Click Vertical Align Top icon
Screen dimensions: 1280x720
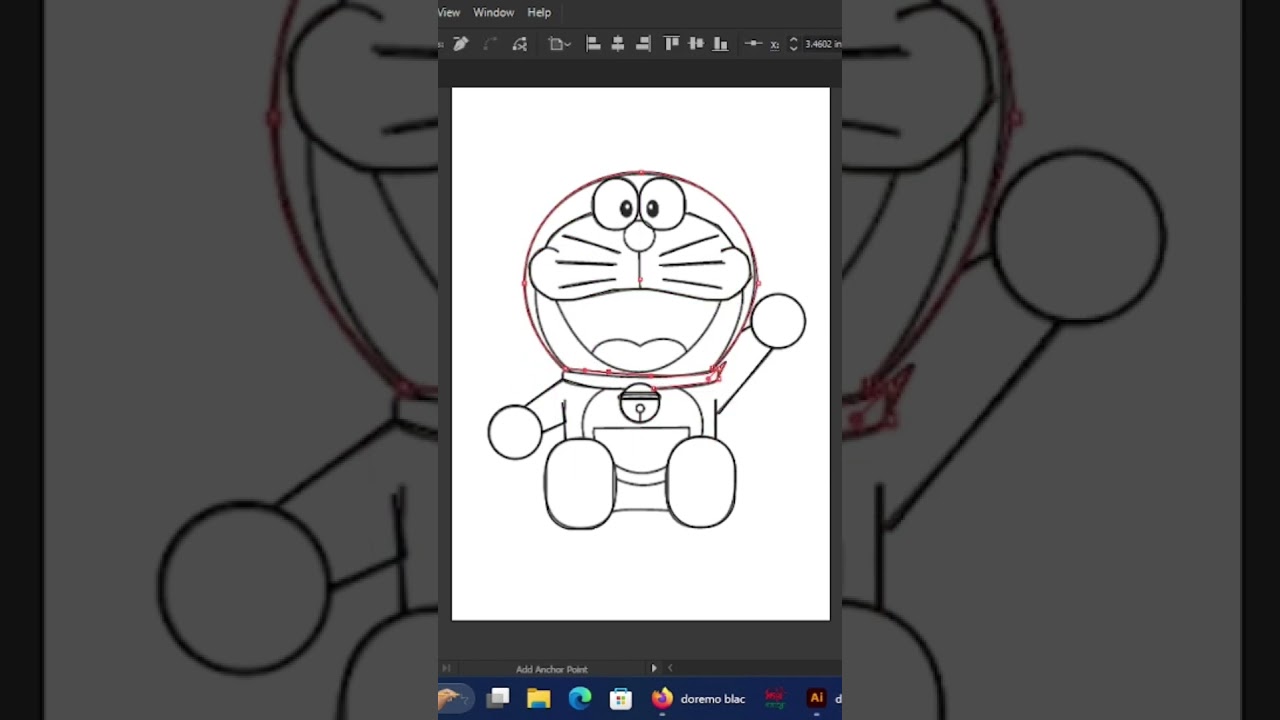tap(671, 44)
